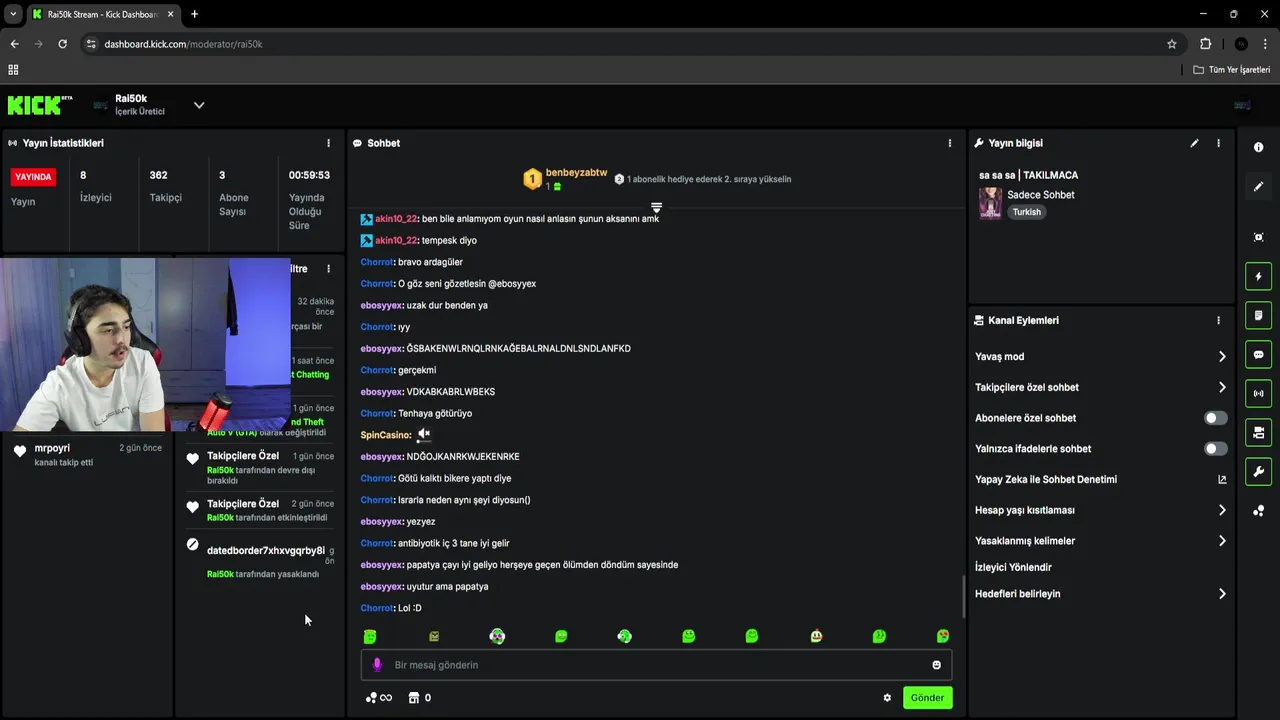Image resolution: width=1280 pixels, height=720 pixels.
Task: Toggle the chat bubble panel icon in sidebar
Action: (x=1258, y=354)
